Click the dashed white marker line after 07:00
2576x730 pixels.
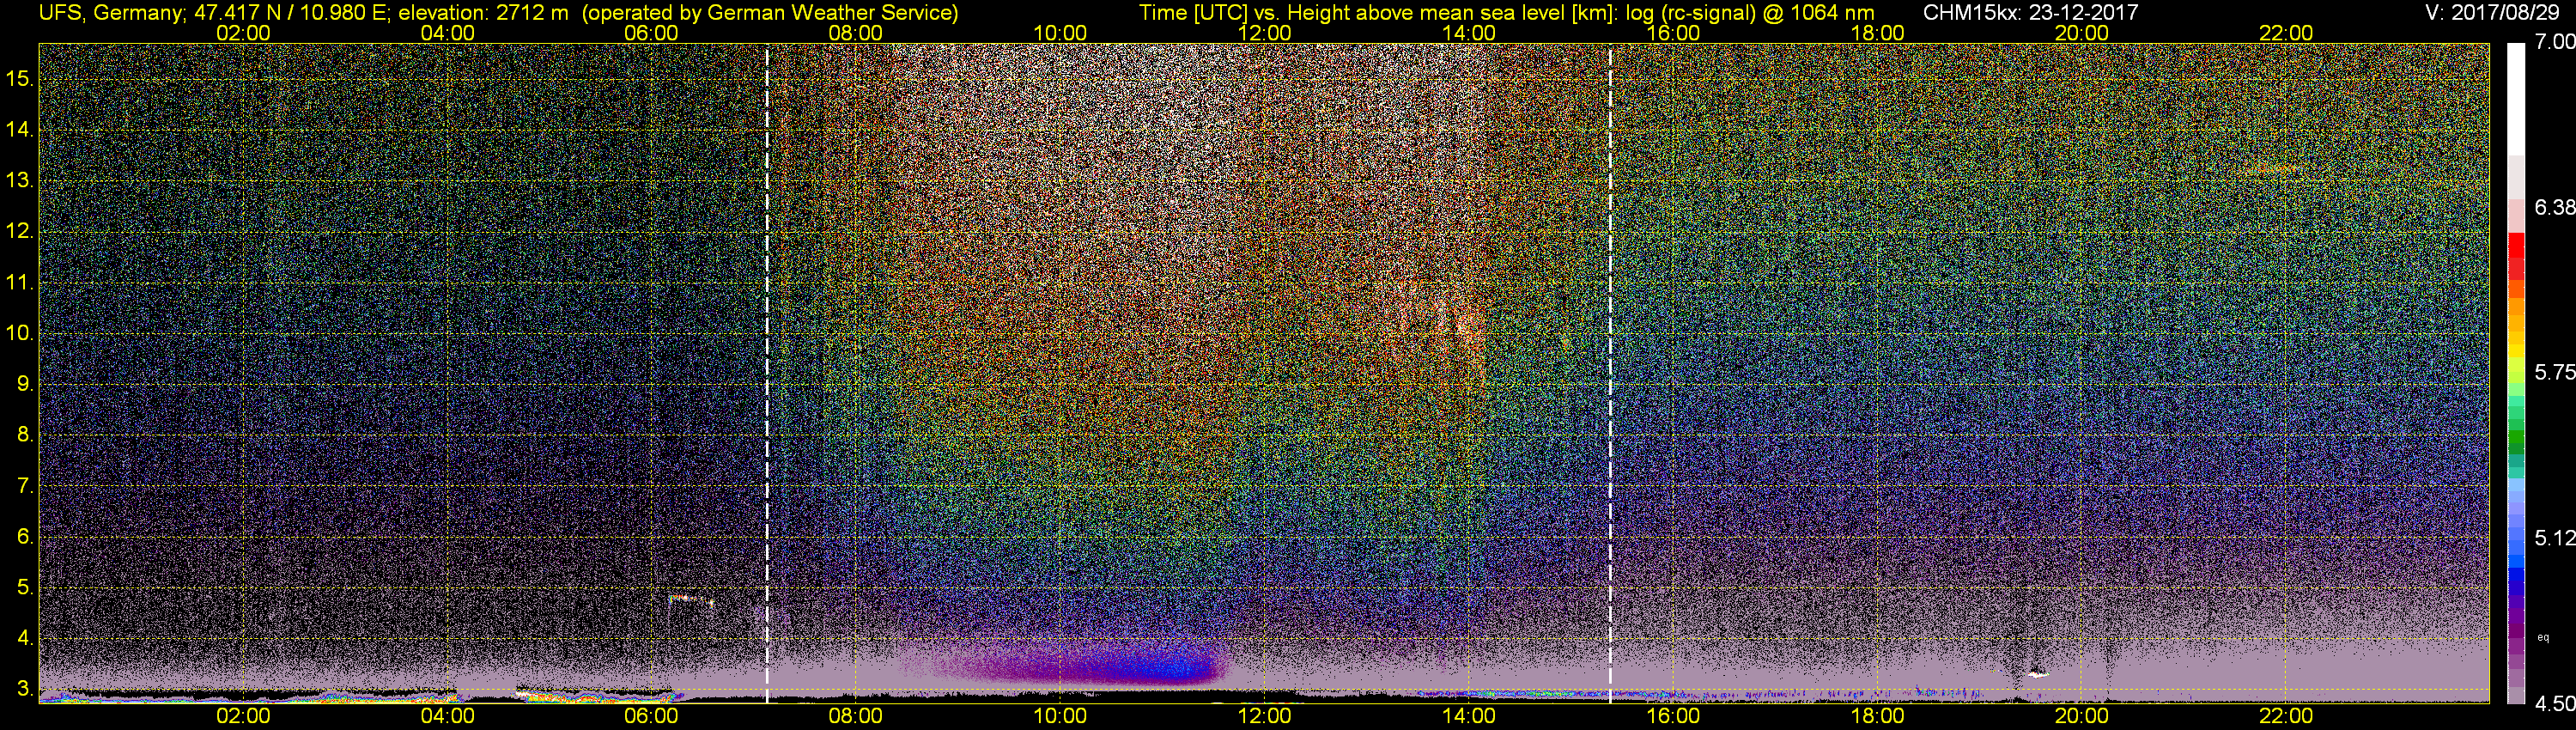click(767, 373)
